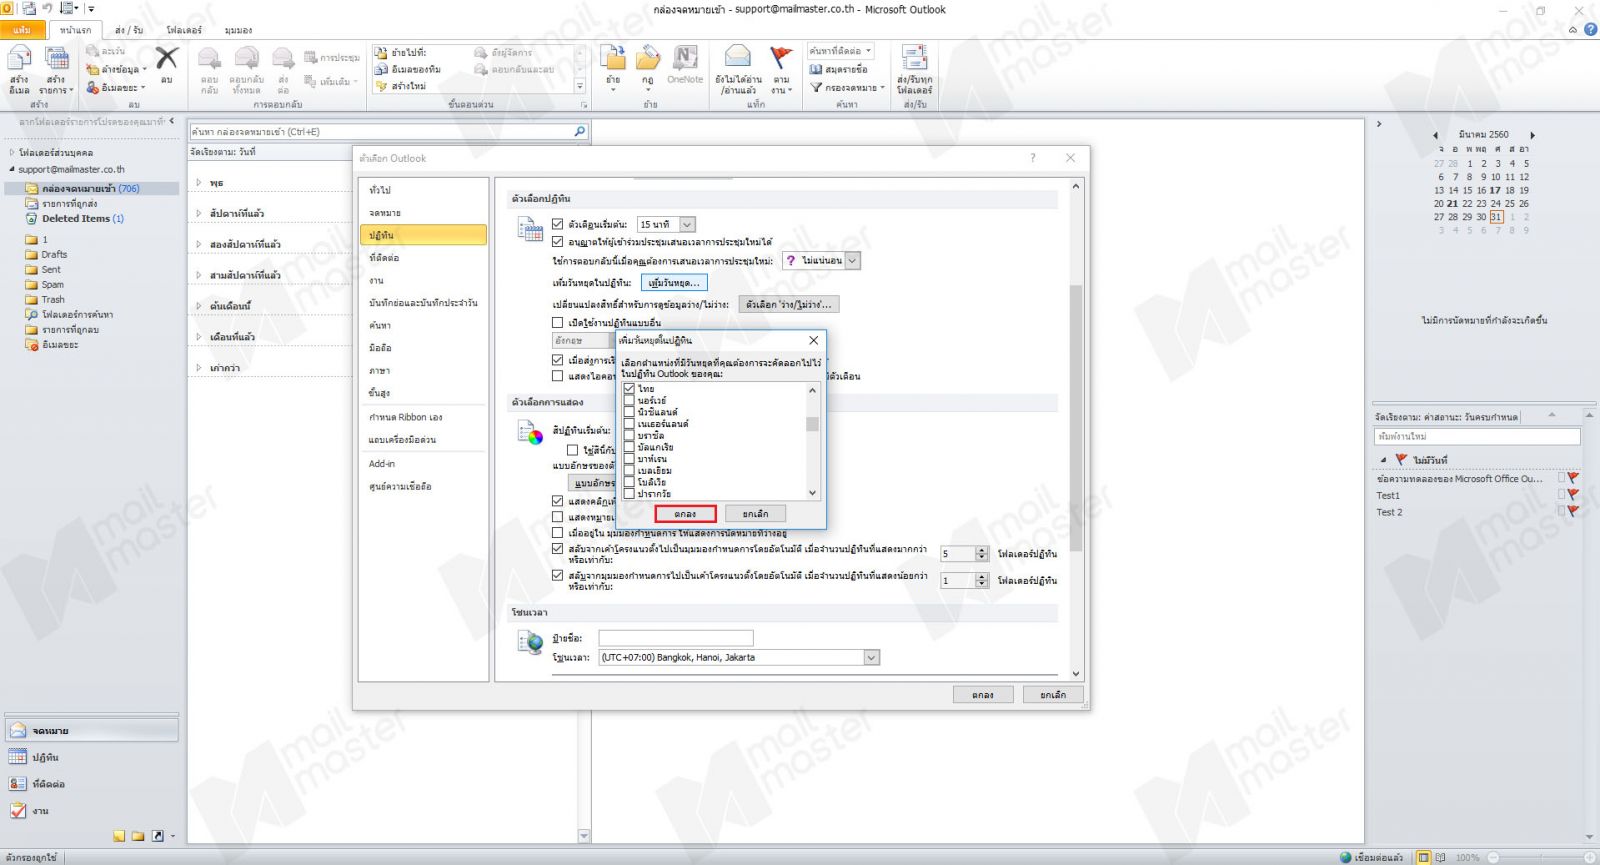
Task: Click the Outlook Options content vertical scrollbar
Action: click(x=1076, y=430)
